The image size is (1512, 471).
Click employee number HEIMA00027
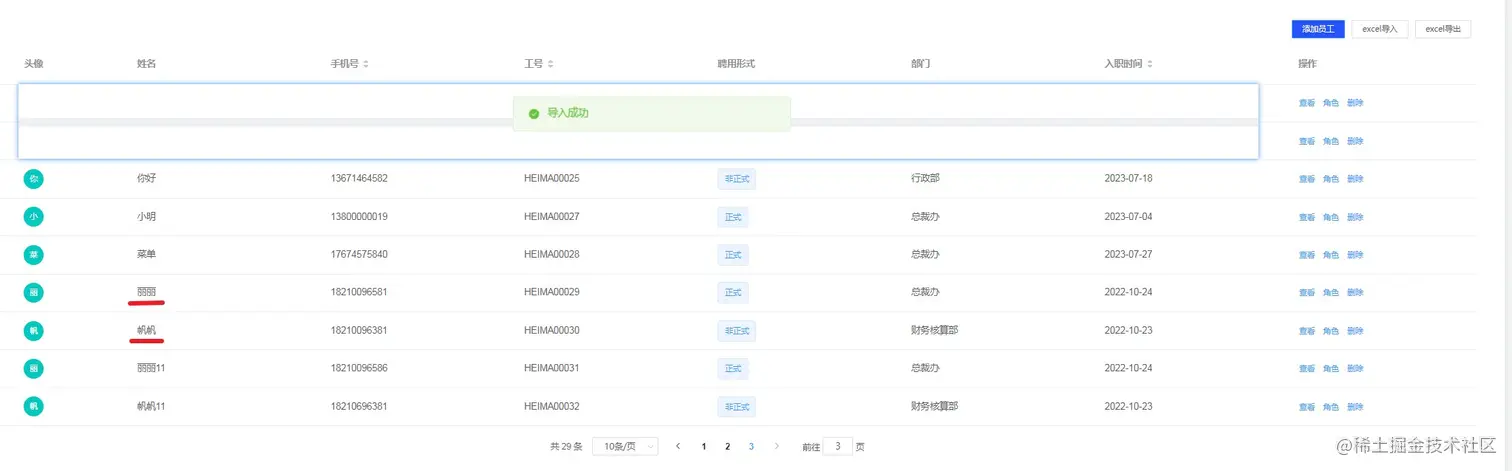[552, 217]
